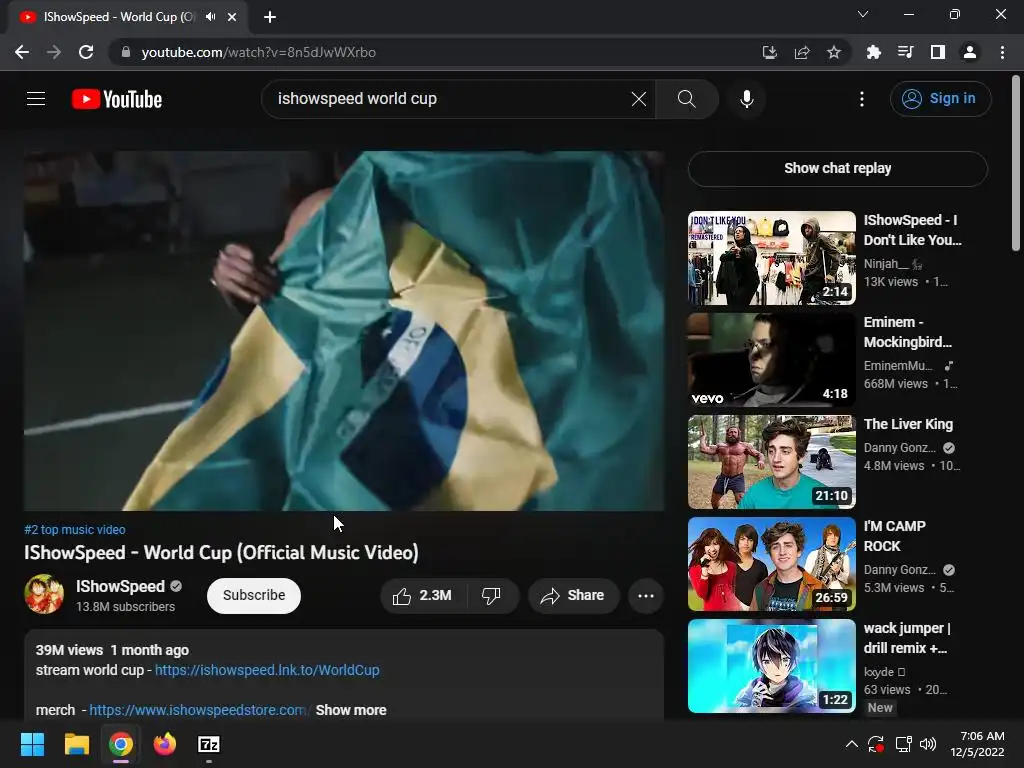This screenshot has height=768, width=1024.
Task: Subscribe to IShowSpeed channel
Action: coord(254,596)
